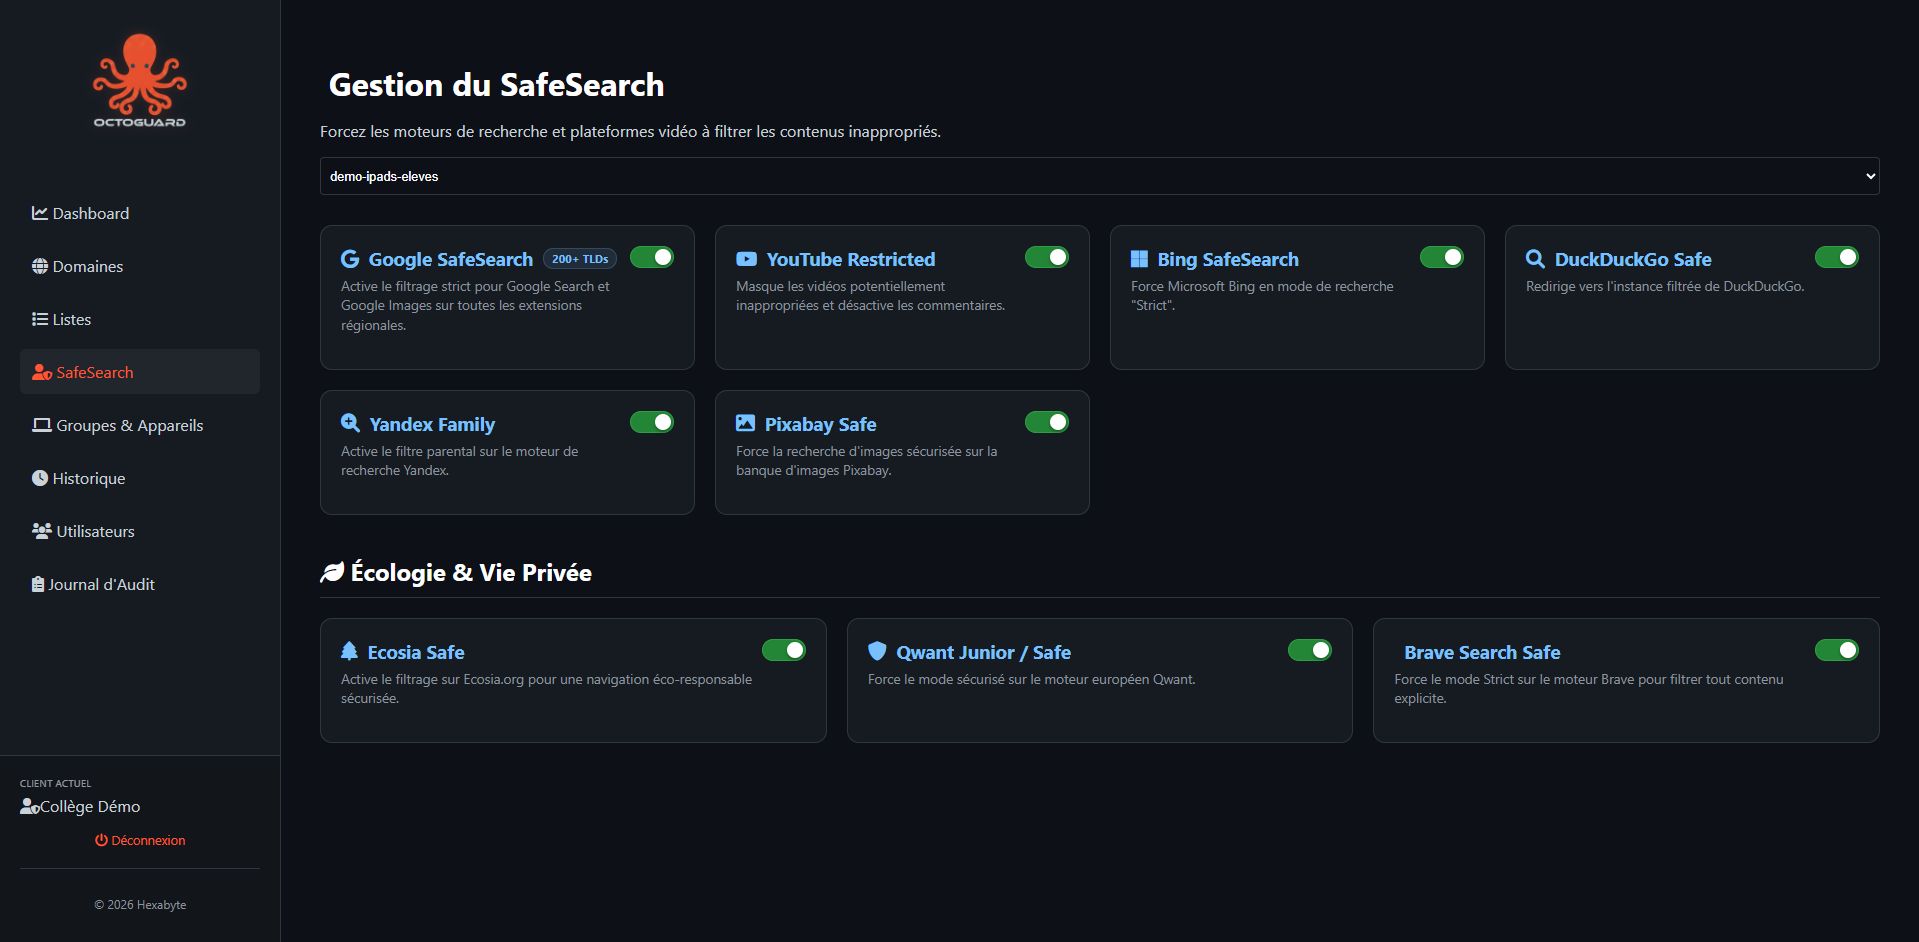This screenshot has height=942, width=1919.
Task: Click the Google G icon
Action: 350,259
